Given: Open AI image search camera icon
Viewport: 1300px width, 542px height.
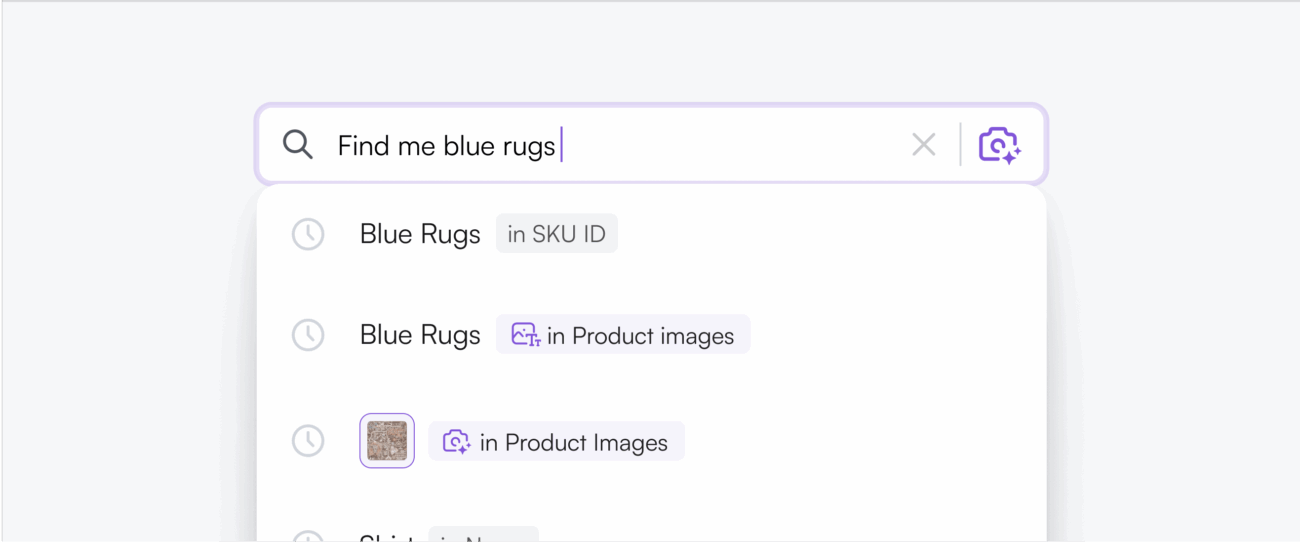Looking at the screenshot, I should click(x=998, y=145).
